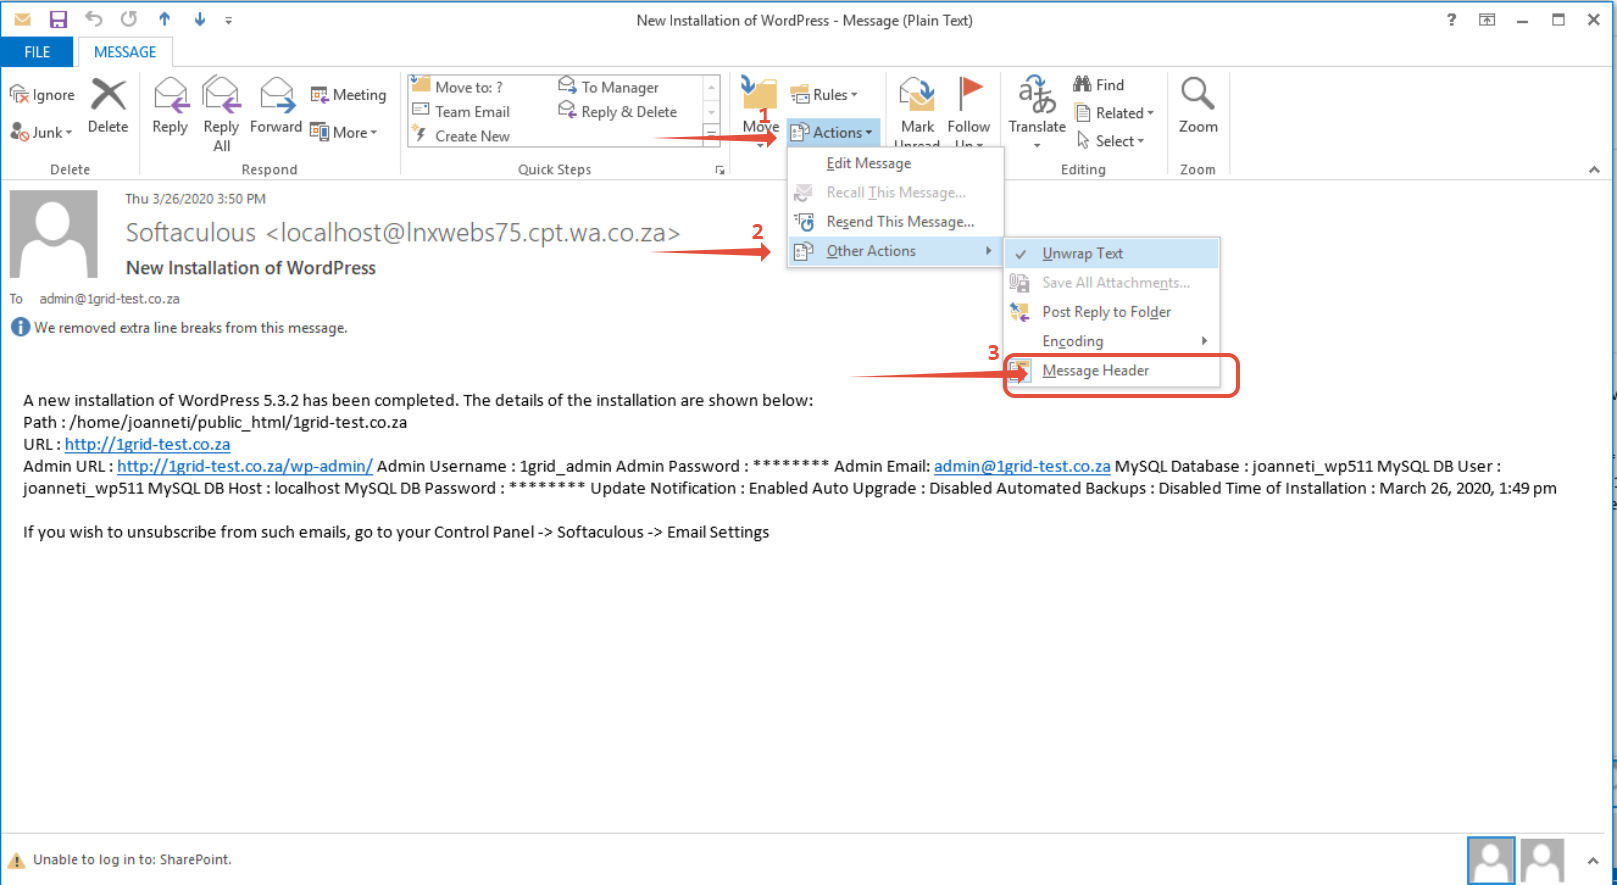
Task: Open the FILE tab
Action: [37, 52]
